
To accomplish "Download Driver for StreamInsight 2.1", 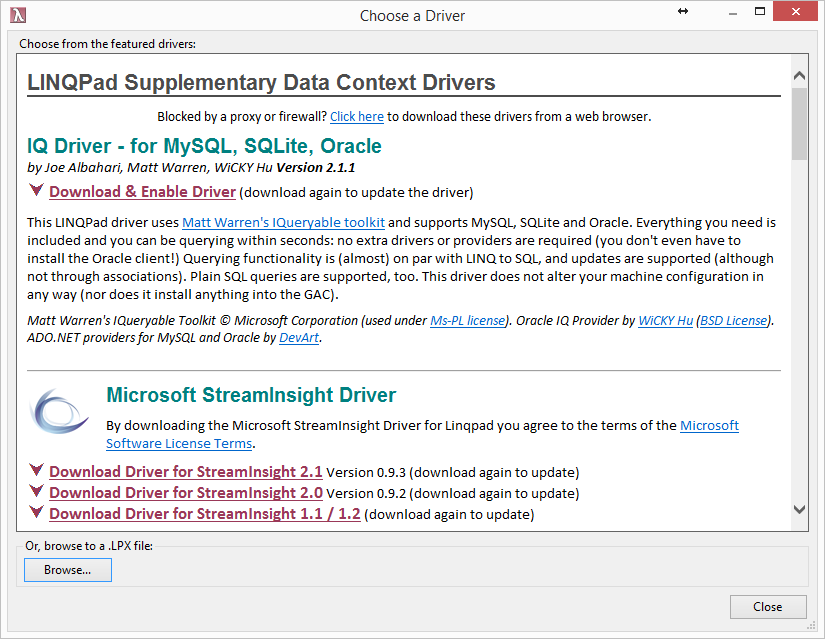I will click(186, 472).
